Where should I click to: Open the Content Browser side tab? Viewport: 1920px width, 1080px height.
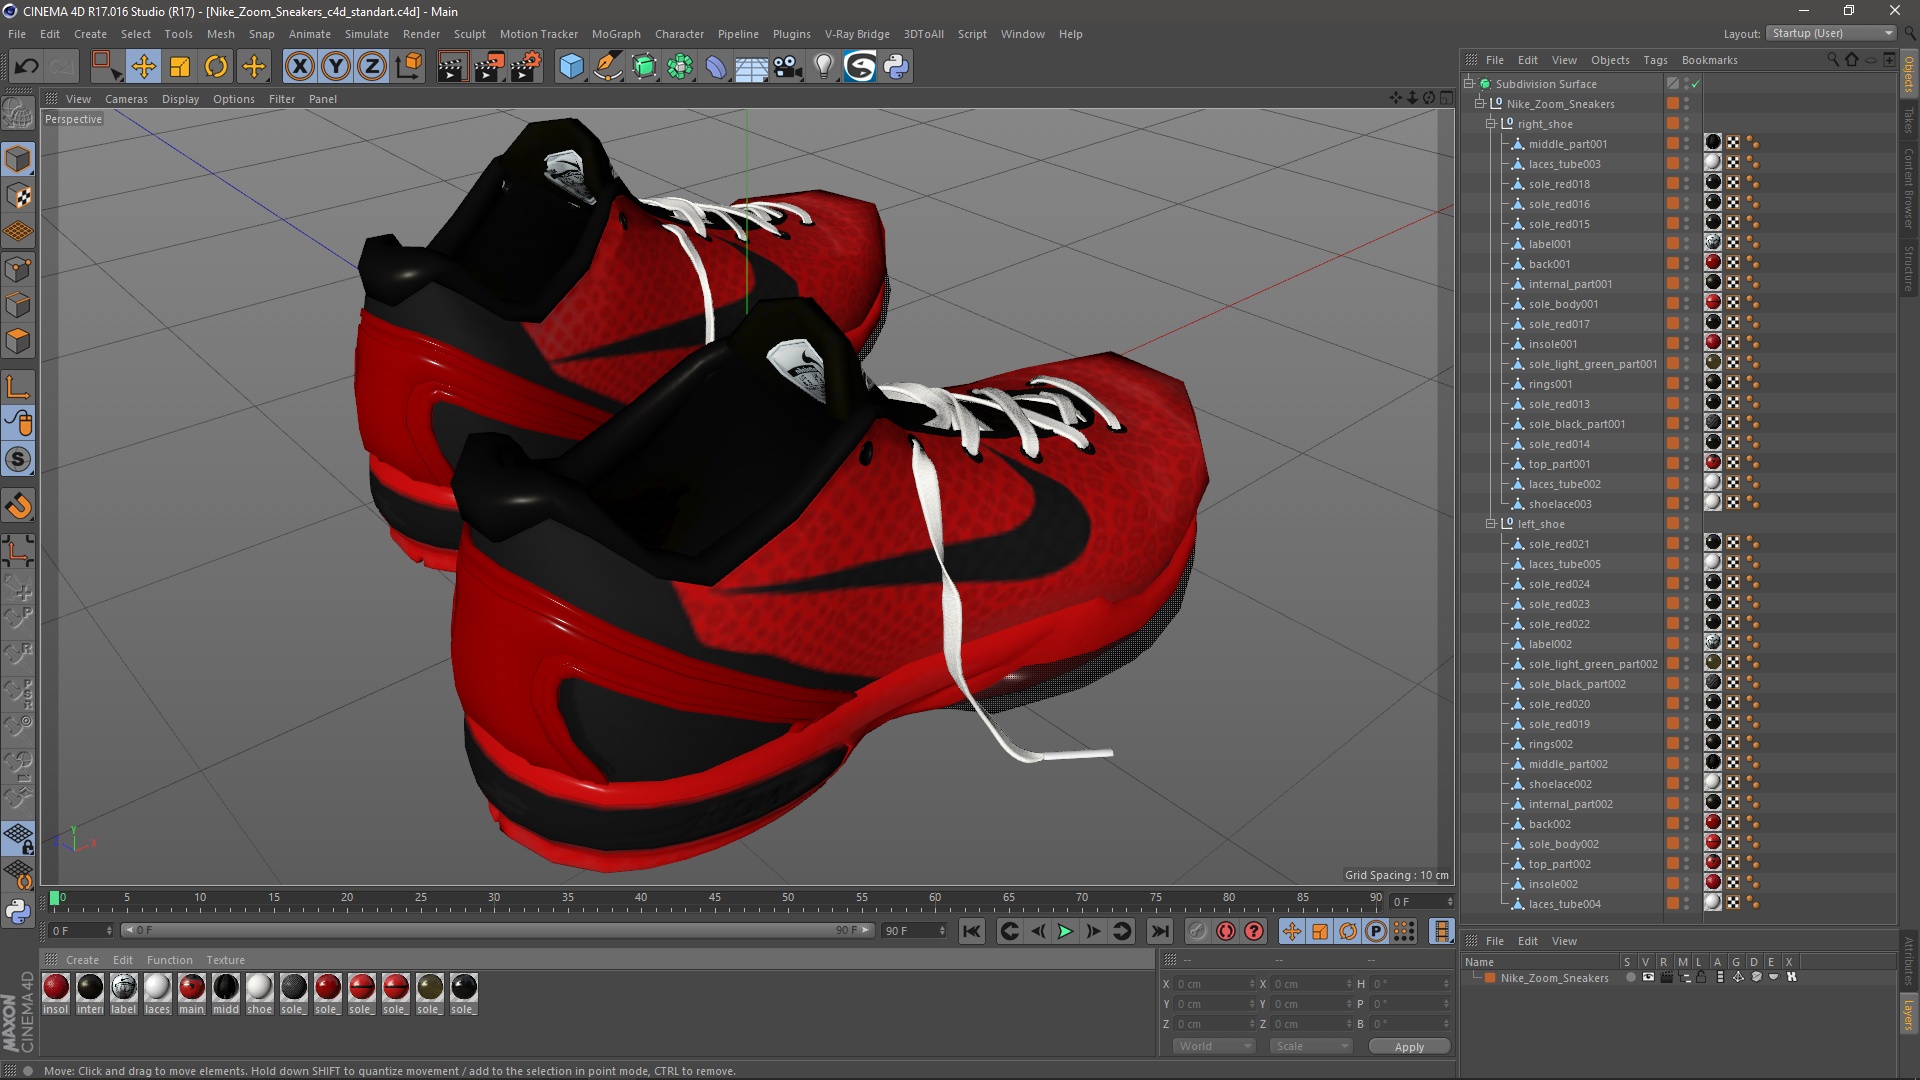(x=1909, y=188)
